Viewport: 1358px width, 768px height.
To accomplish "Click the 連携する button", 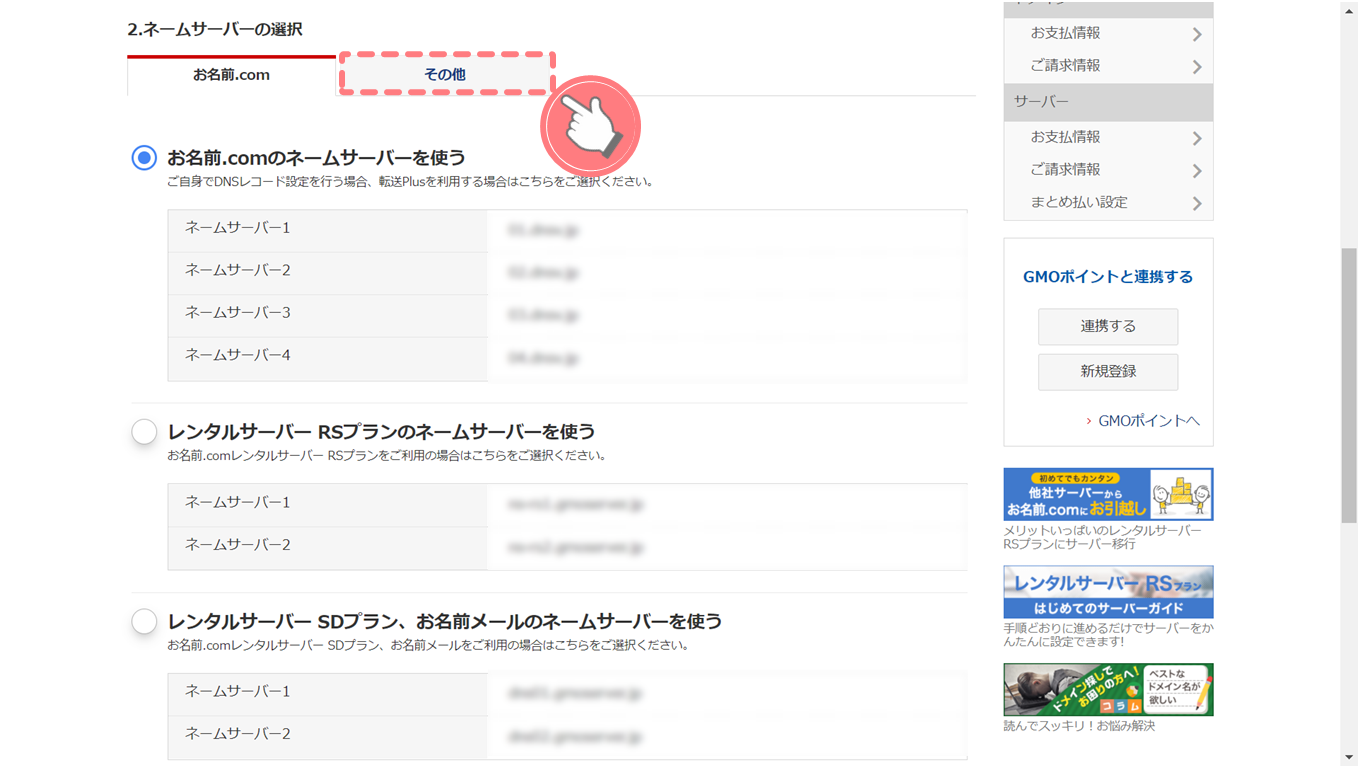I will 1108,326.
